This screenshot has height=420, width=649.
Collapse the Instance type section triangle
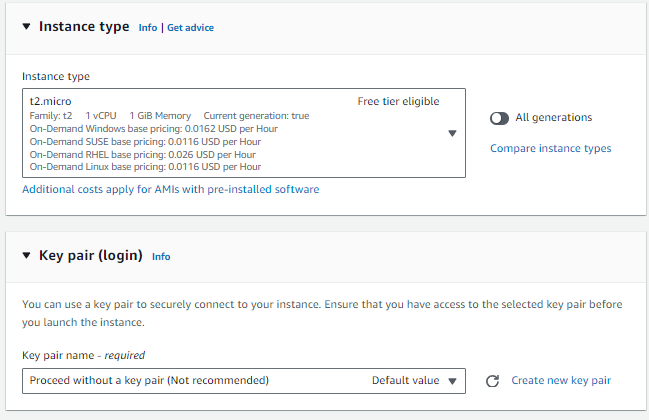[26, 27]
